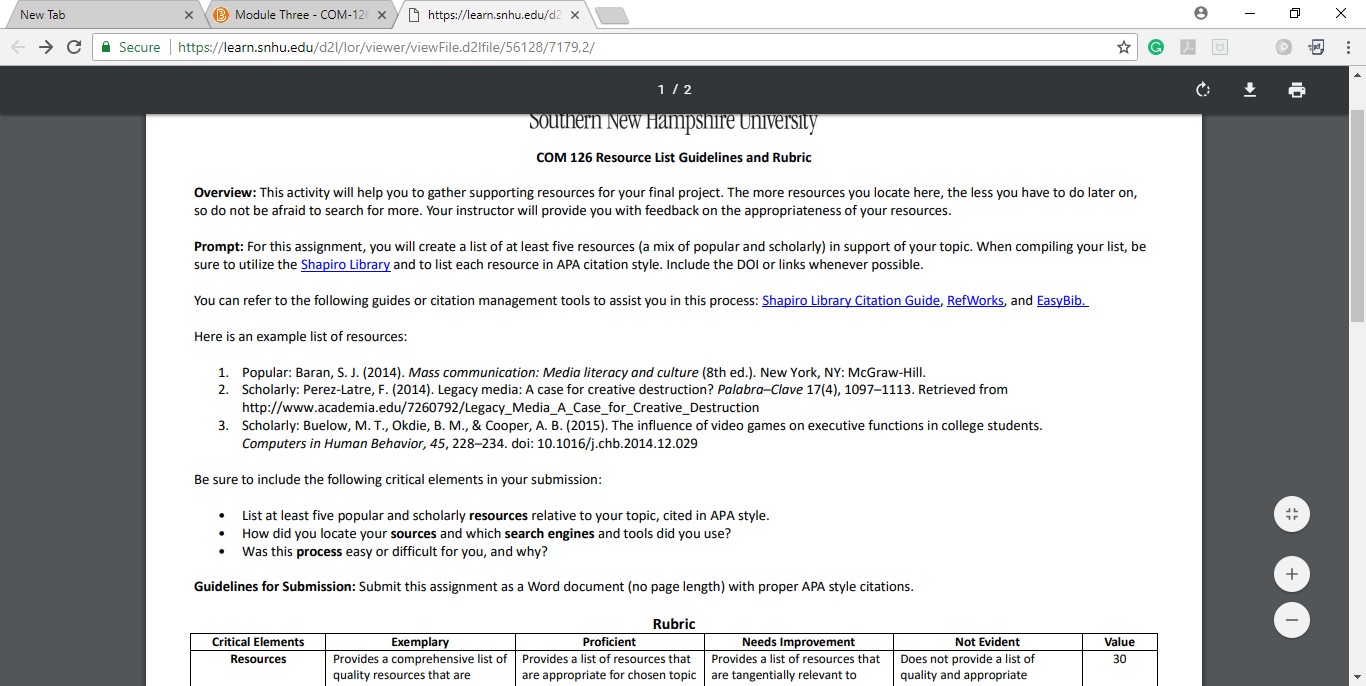Rotate the PDF clockwise
The image size is (1366, 686).
tap(1203, 90)
